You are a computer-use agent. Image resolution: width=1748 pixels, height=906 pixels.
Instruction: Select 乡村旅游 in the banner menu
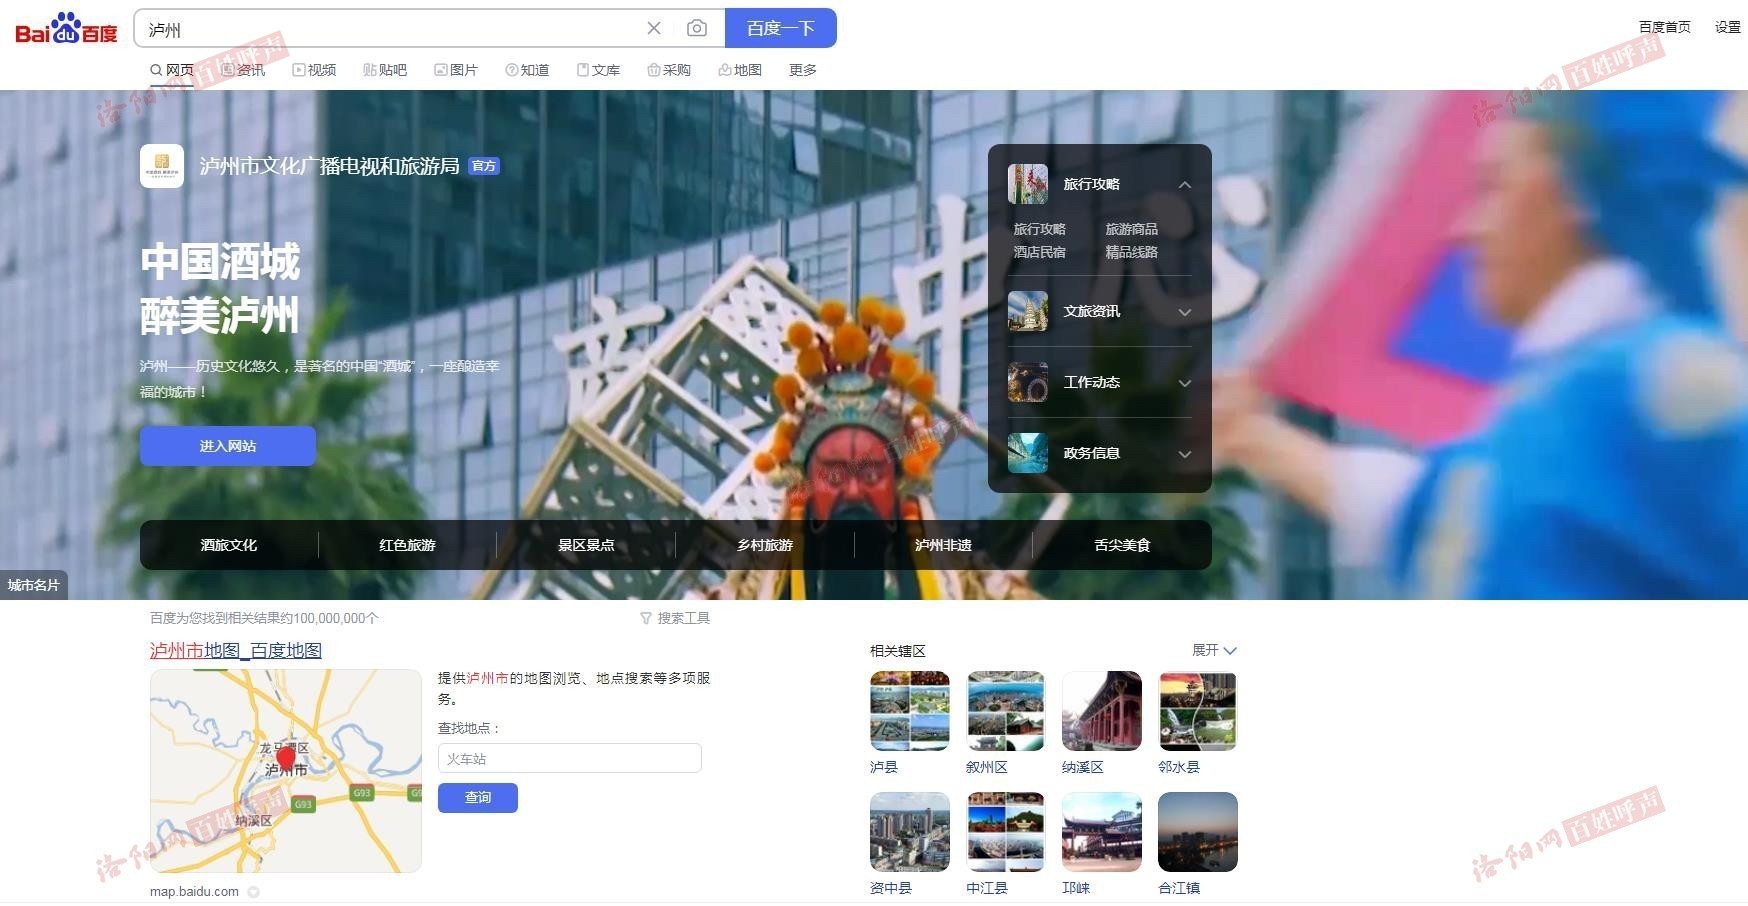(765, 545)
